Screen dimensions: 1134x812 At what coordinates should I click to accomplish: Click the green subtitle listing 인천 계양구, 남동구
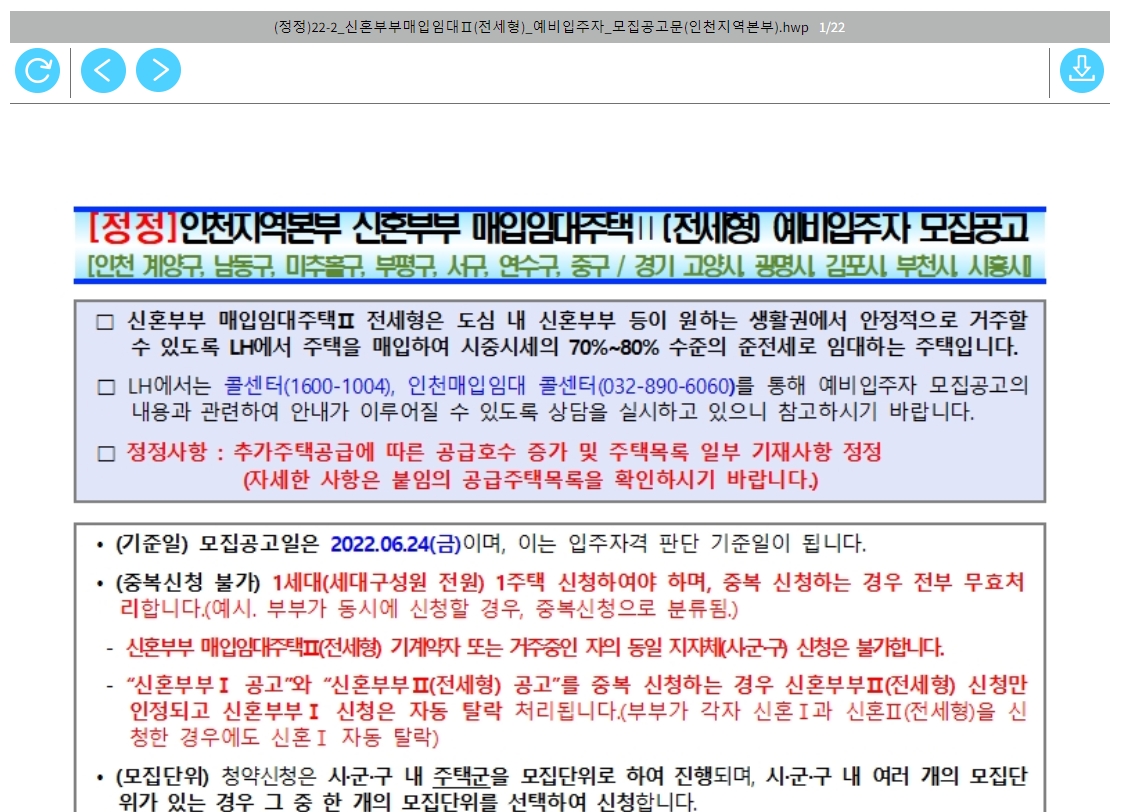pos(558,266)
